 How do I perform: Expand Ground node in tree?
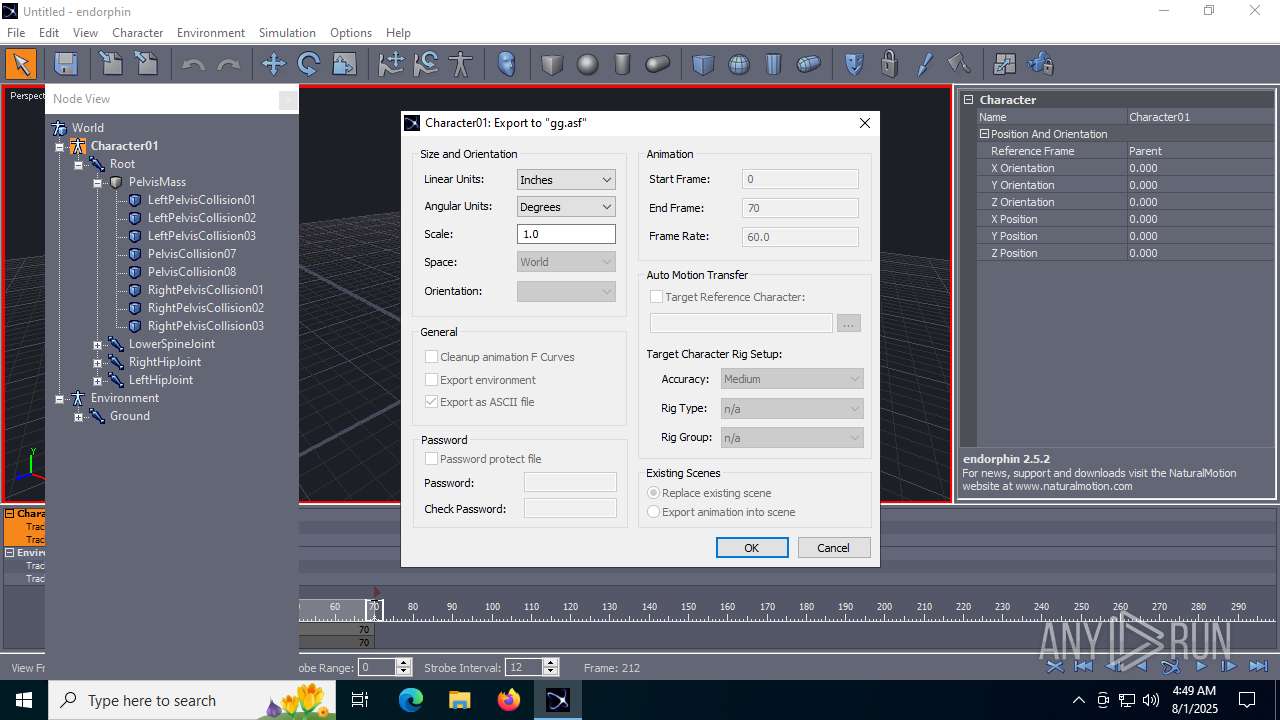78,417
